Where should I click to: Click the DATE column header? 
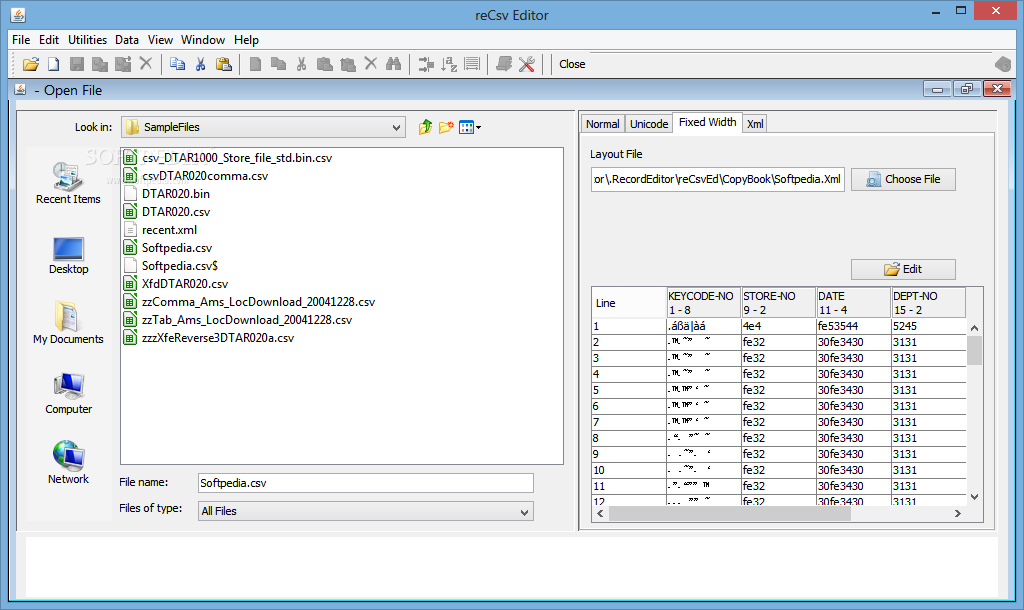coord(854,303)
